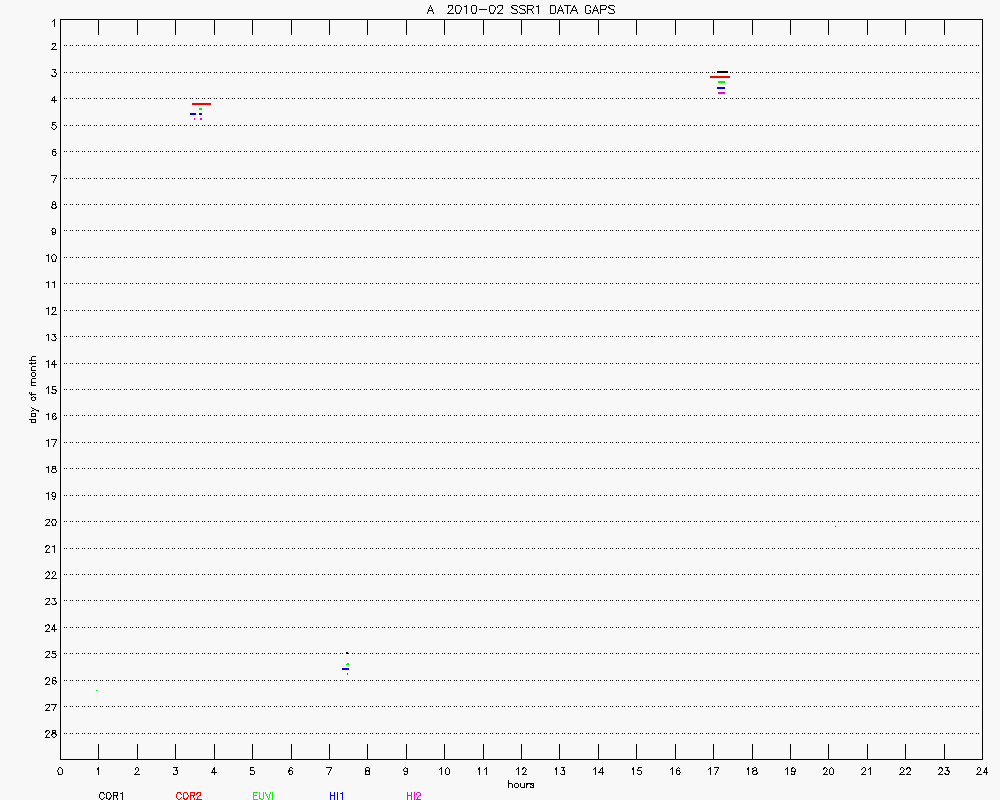Screen dimensions: 1000x800
Task: Select the blue HI1 gap marker on day 25
Action: [x=345, y=669]
